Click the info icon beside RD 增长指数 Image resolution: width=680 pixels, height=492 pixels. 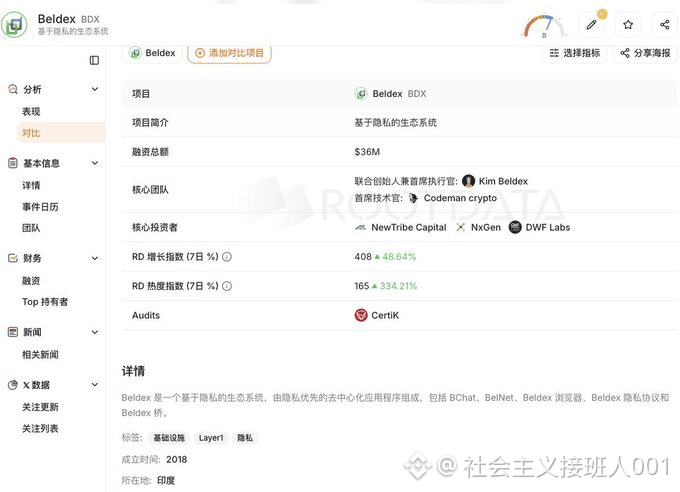227,257
